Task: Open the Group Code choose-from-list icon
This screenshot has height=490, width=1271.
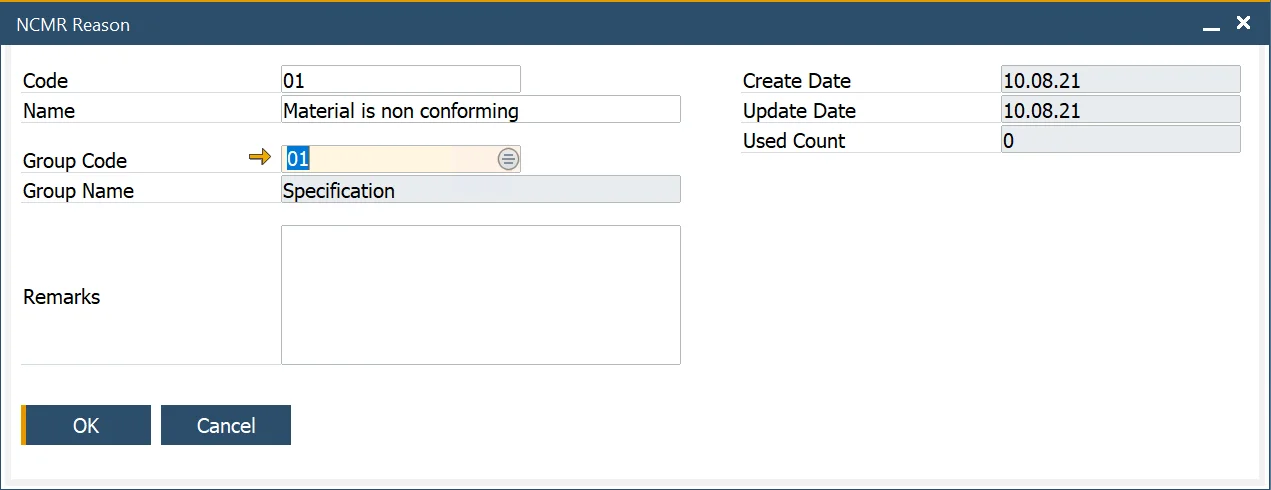Action: [508, 159]
